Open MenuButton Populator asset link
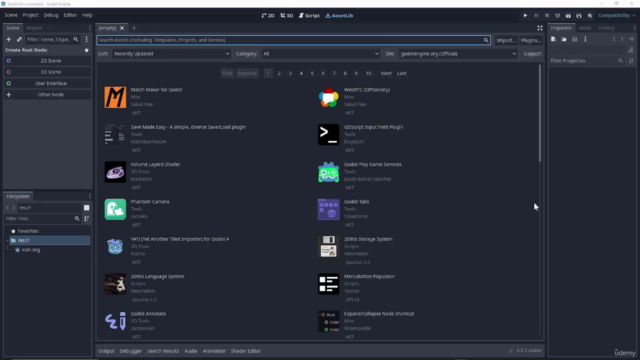The height and width of the screenshot is (360, 640). 369,276
